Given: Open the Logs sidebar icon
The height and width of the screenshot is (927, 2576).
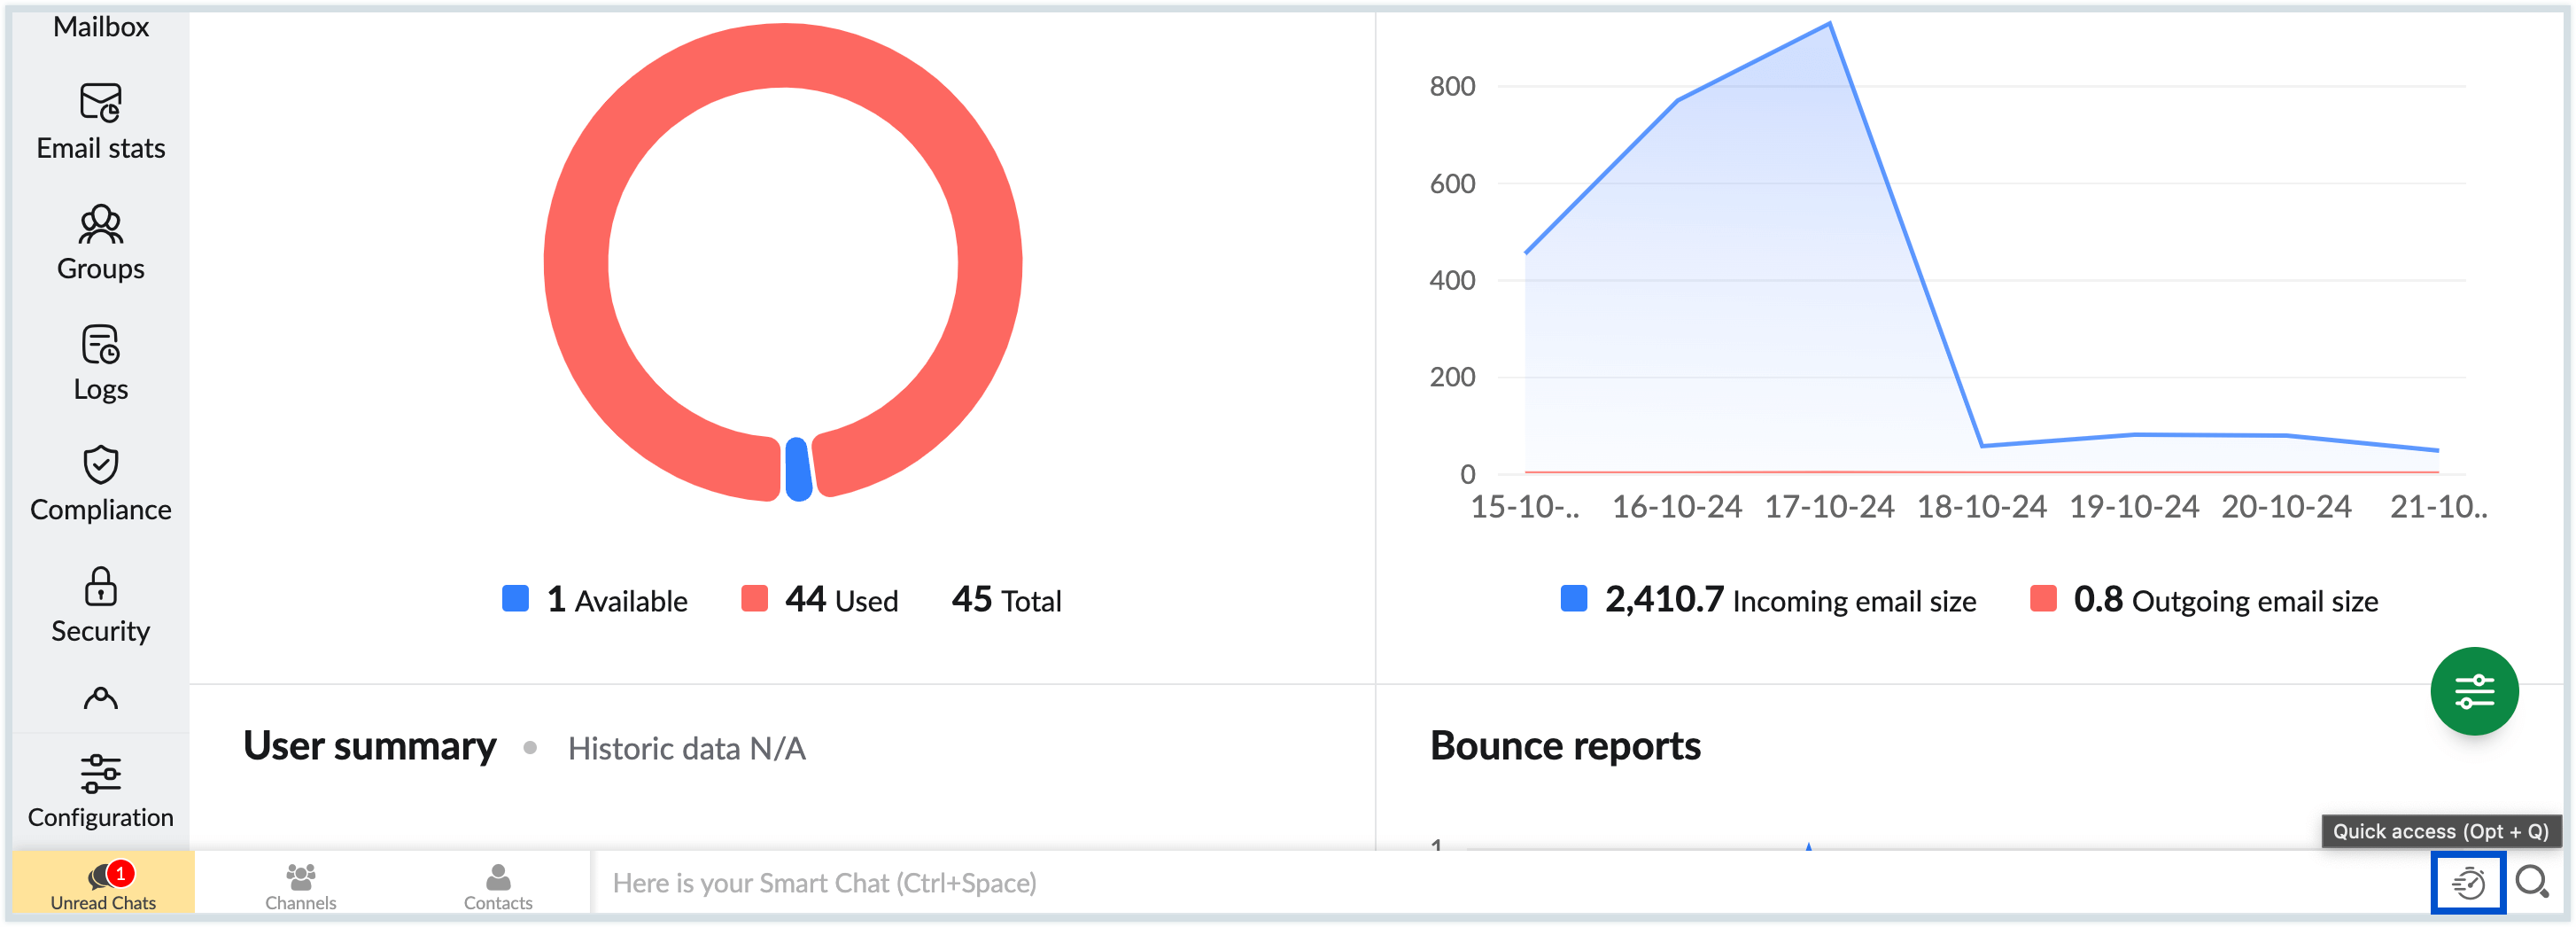Looking at the screenshot, I should [101, 346].
